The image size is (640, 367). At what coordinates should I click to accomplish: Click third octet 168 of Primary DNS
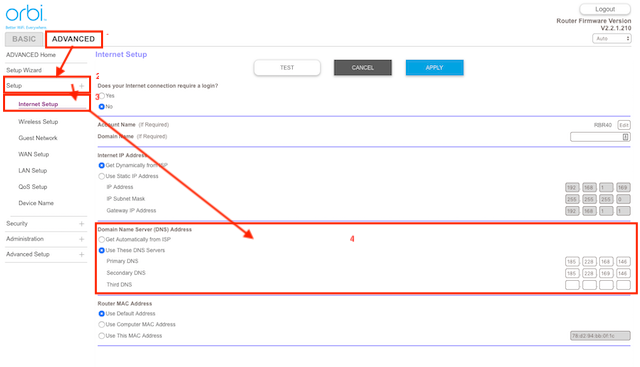pos(606,262)
